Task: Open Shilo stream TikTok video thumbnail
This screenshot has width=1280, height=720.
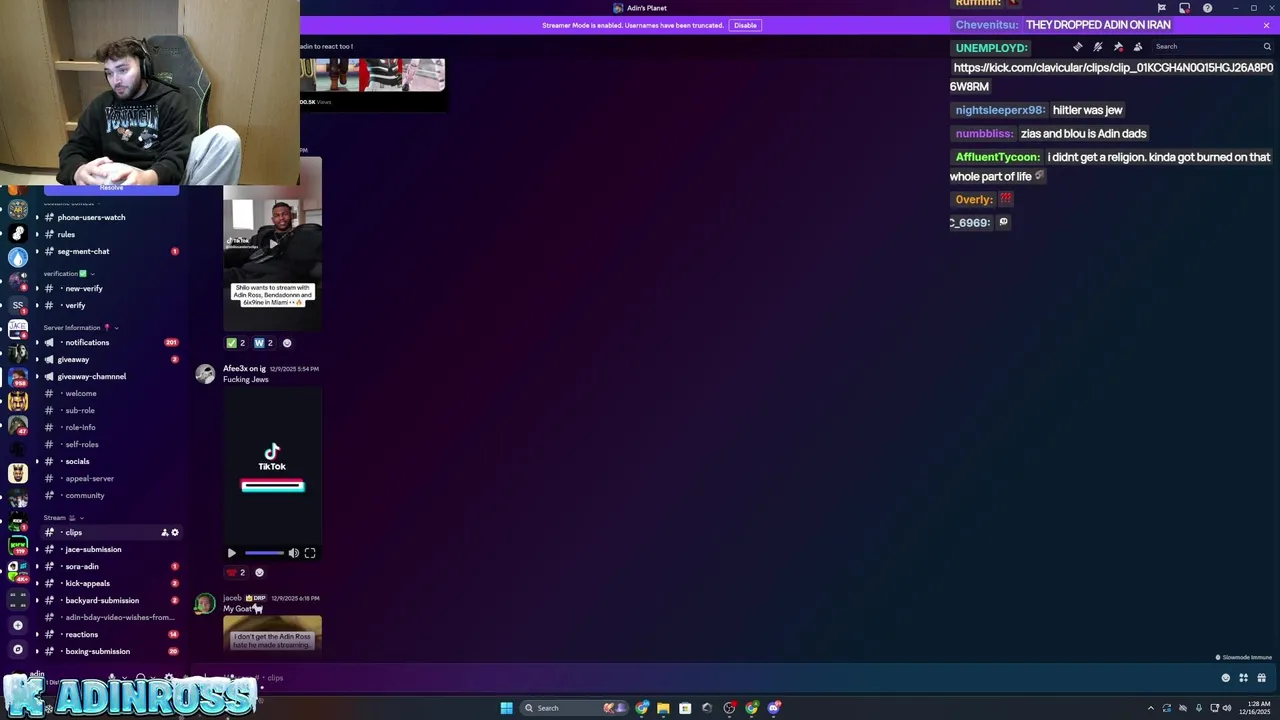Action: 272,242
